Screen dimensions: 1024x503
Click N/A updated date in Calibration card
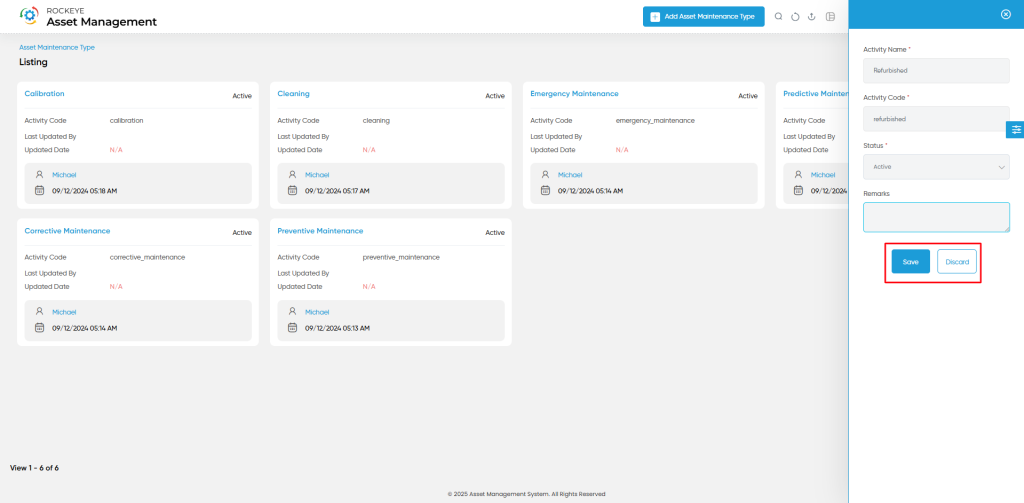(116, 150)
